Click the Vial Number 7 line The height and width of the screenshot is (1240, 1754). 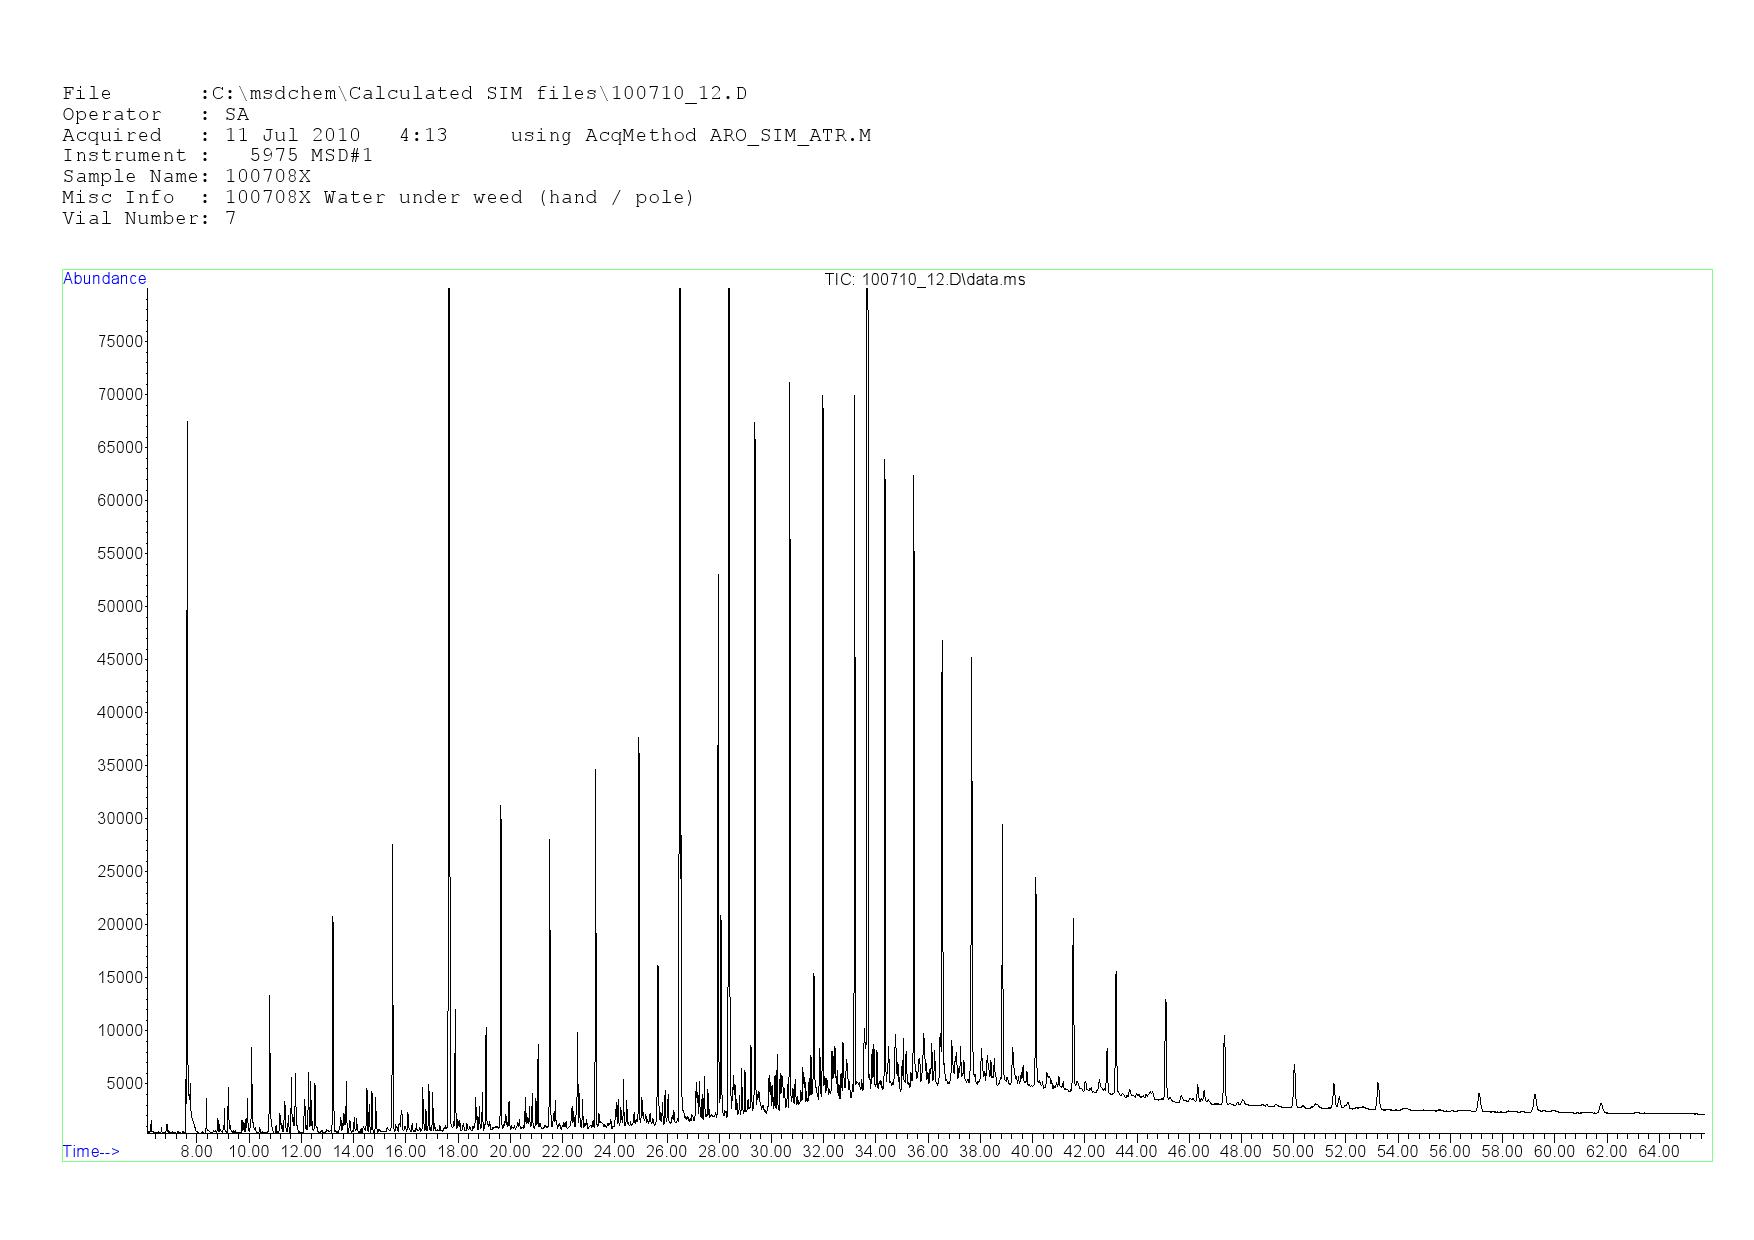(x=149, y=218)
